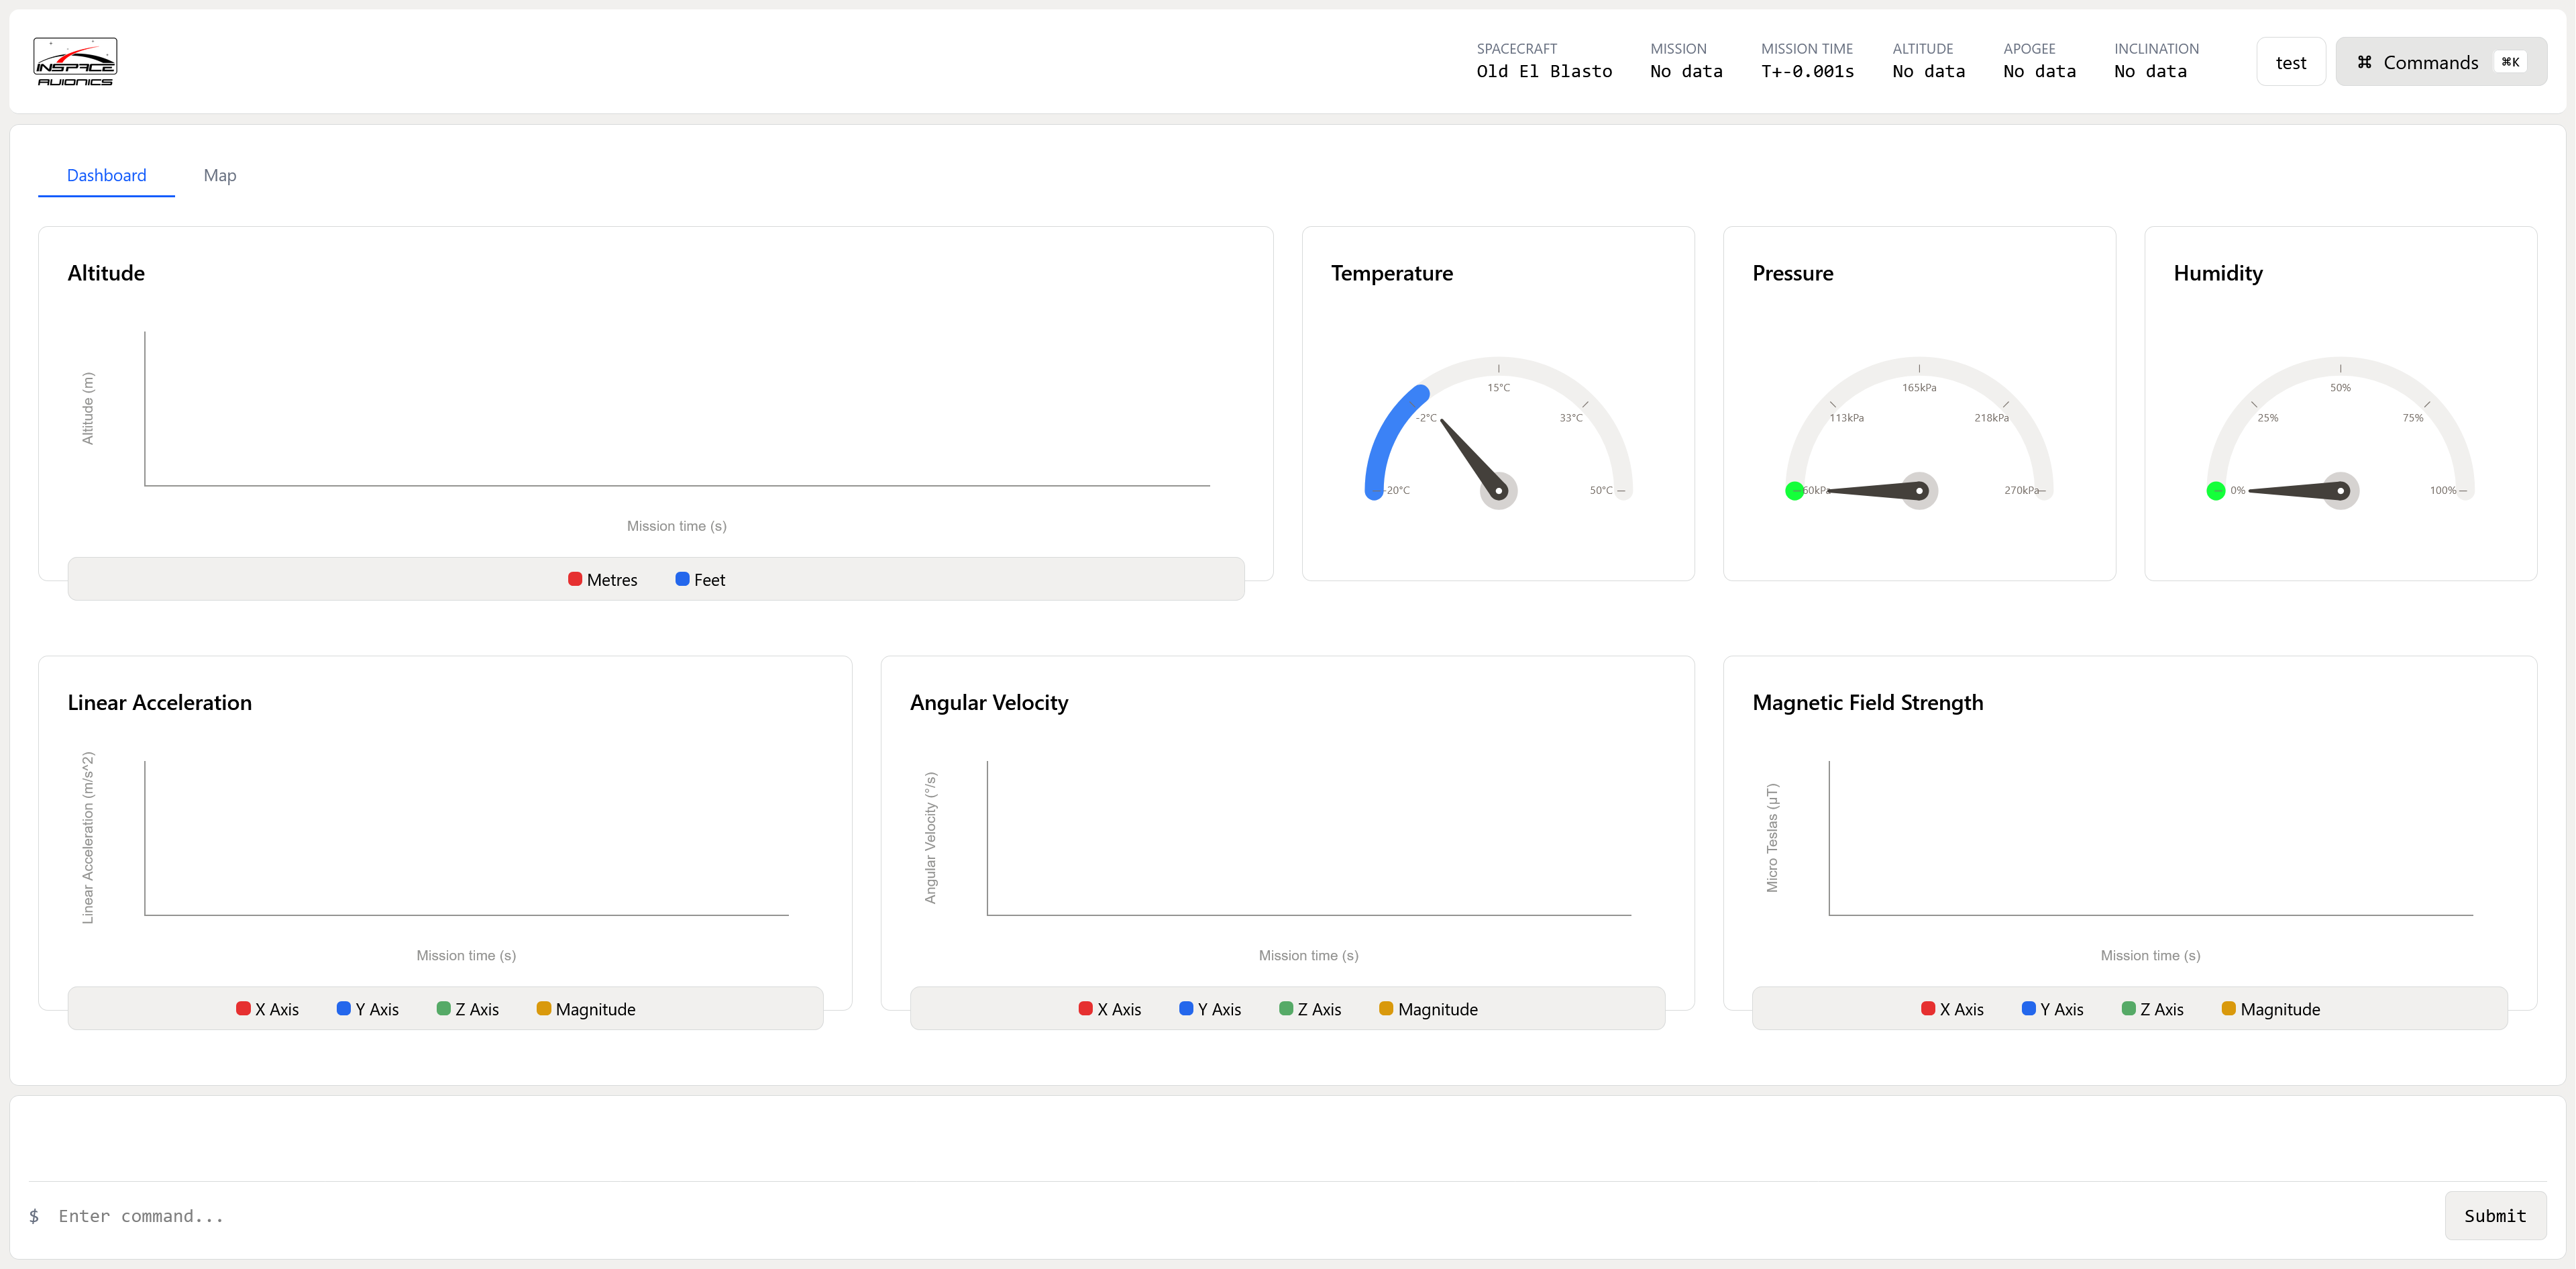Click the test button in header

click(2290, 62)
